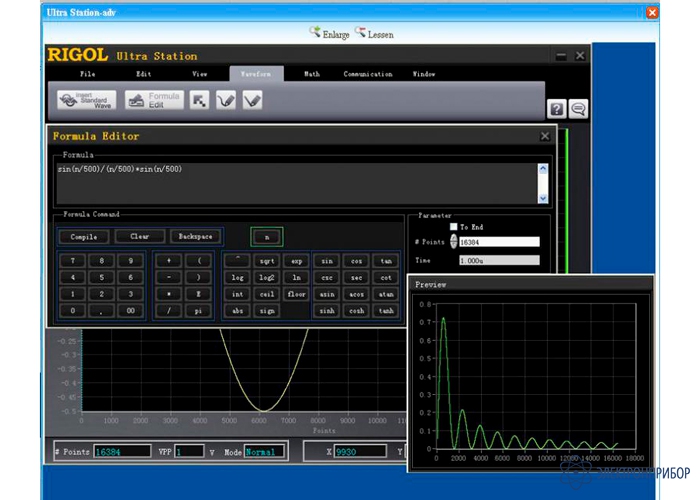The height and width of the screenshot is (500, 700).
Task: Click the Compile button
Action: [83, 237]
